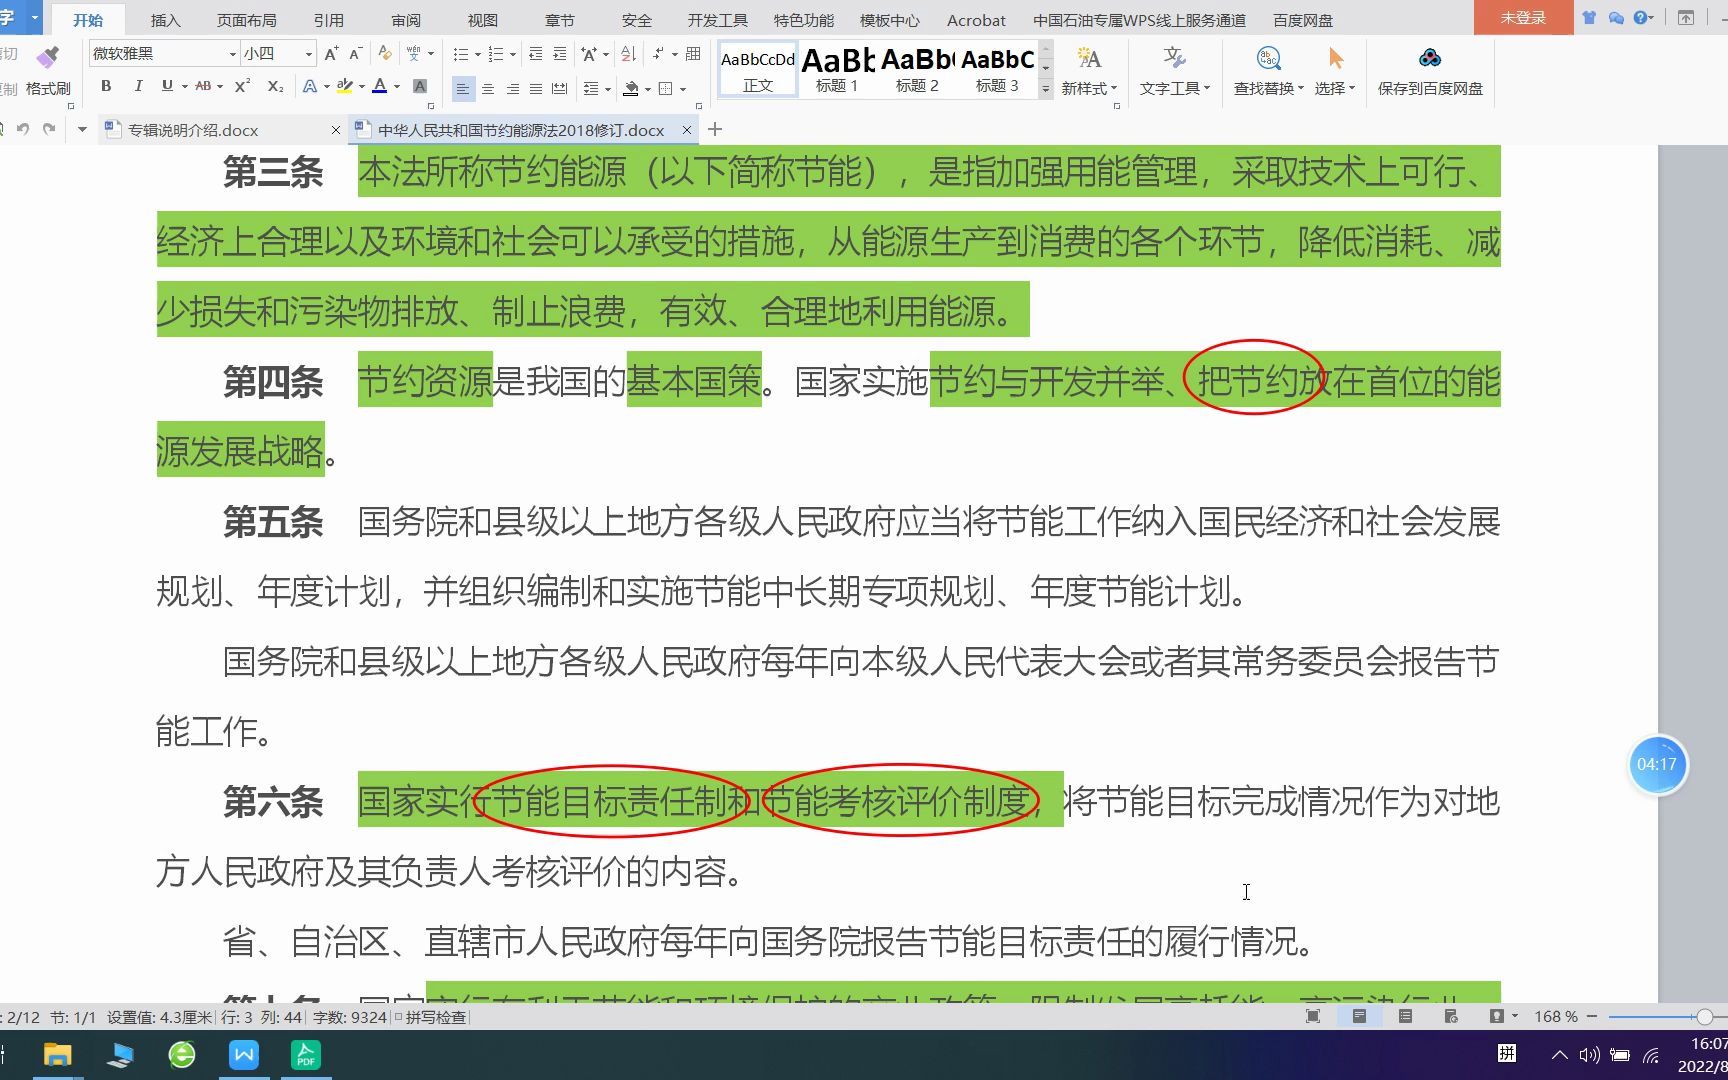Open the font size dropdown 小四
This screenshot has height=1080, width=1728.
click(x=309, y=54)
